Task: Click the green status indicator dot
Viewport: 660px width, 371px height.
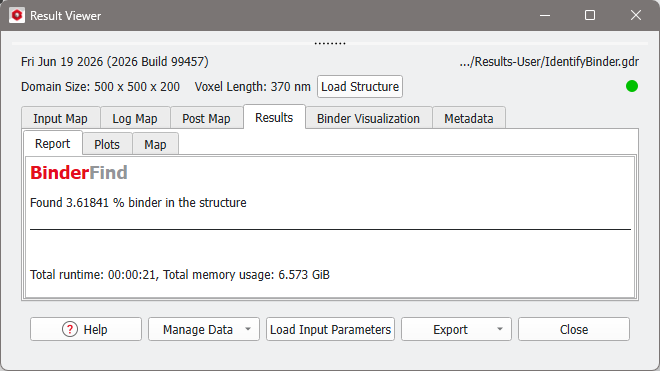Action: point(632,86)
